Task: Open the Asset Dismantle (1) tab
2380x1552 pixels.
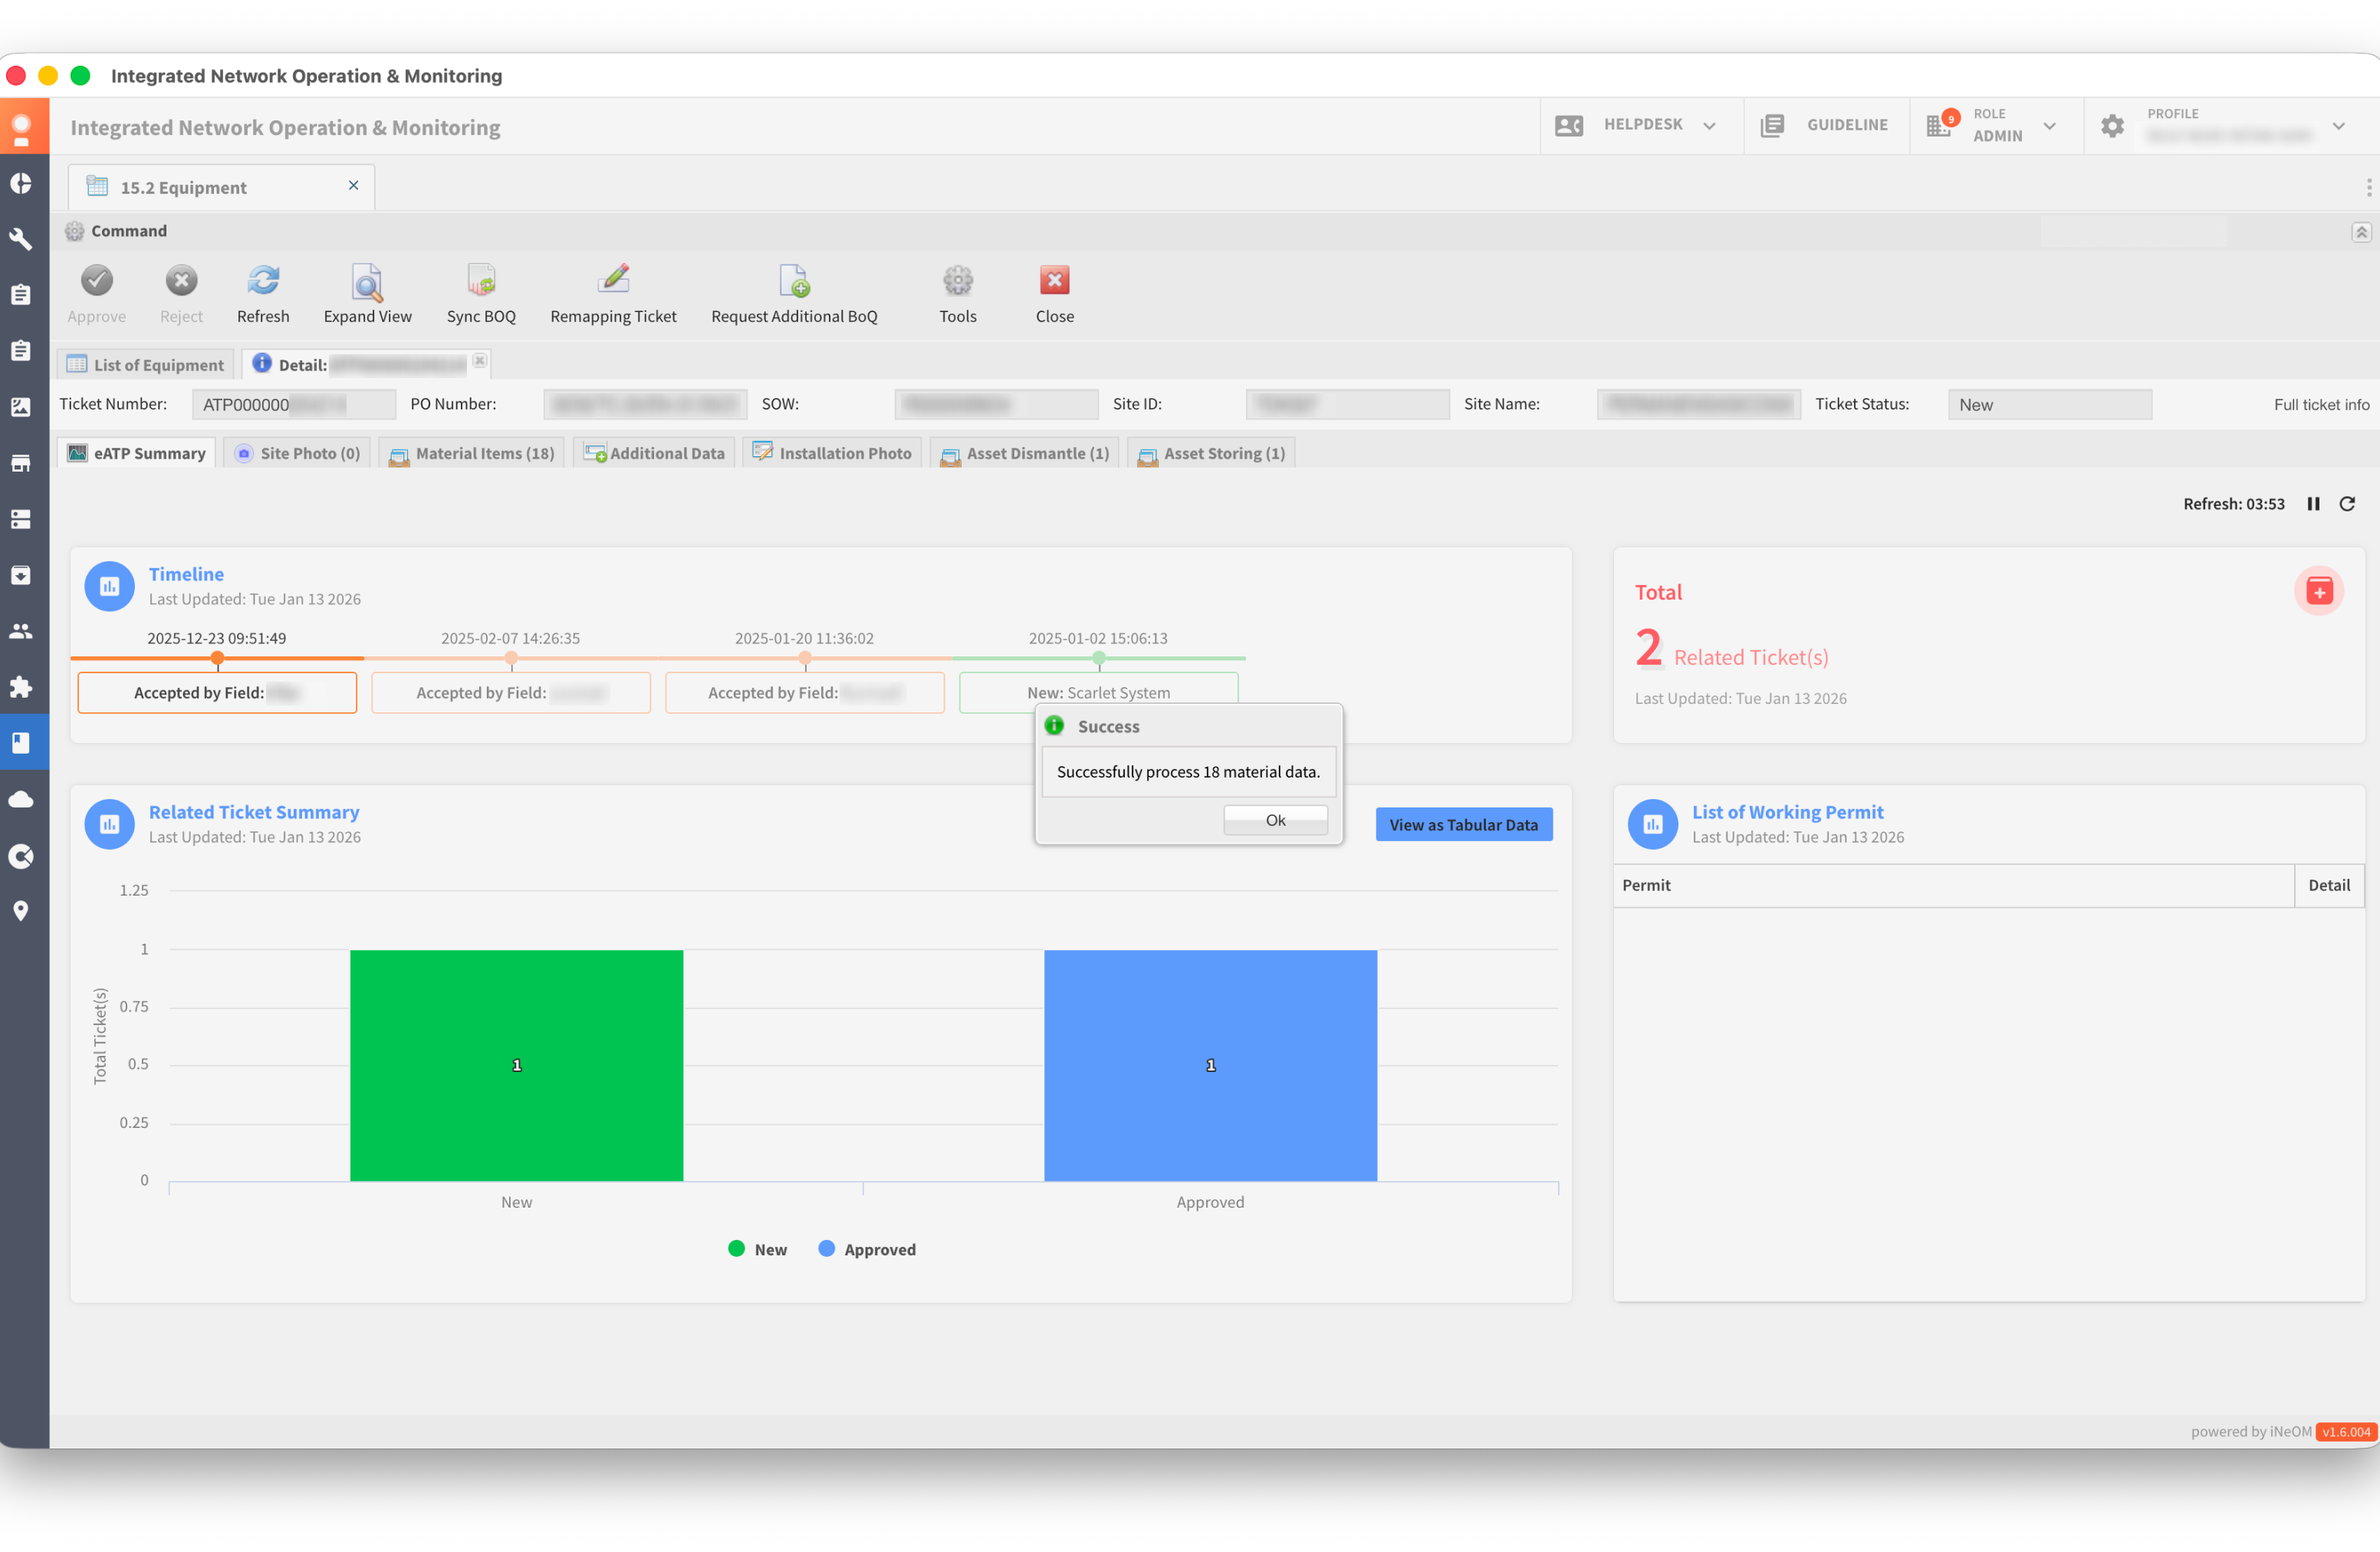Action: 1025,453
